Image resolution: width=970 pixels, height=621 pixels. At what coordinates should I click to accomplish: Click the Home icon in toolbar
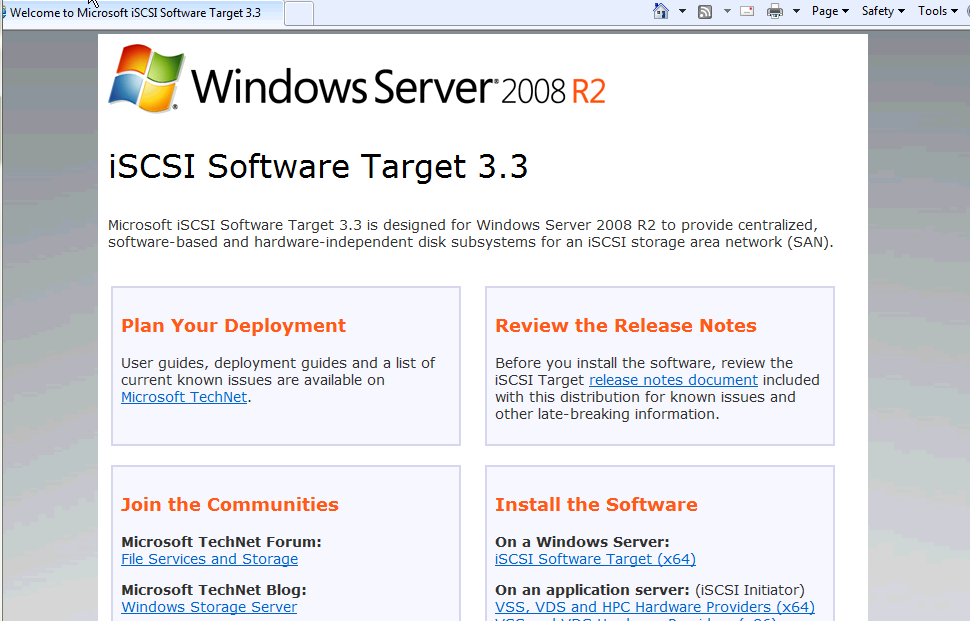(x=661, y=11)
